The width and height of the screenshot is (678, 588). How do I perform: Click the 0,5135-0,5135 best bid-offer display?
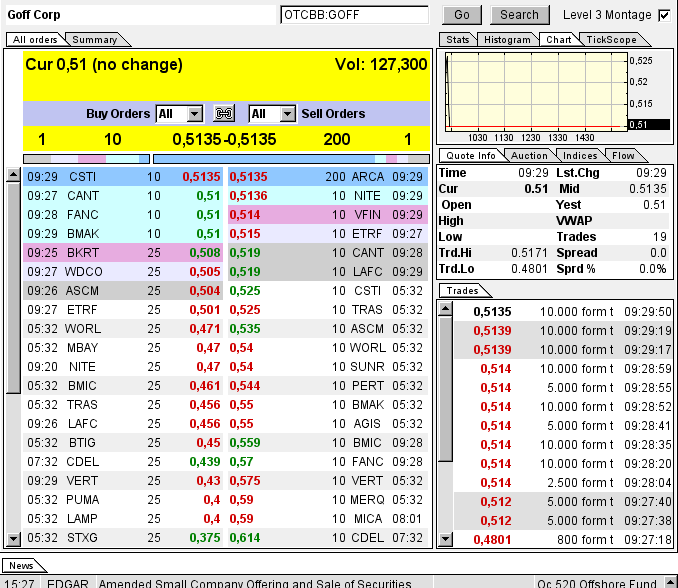point(224,139)
